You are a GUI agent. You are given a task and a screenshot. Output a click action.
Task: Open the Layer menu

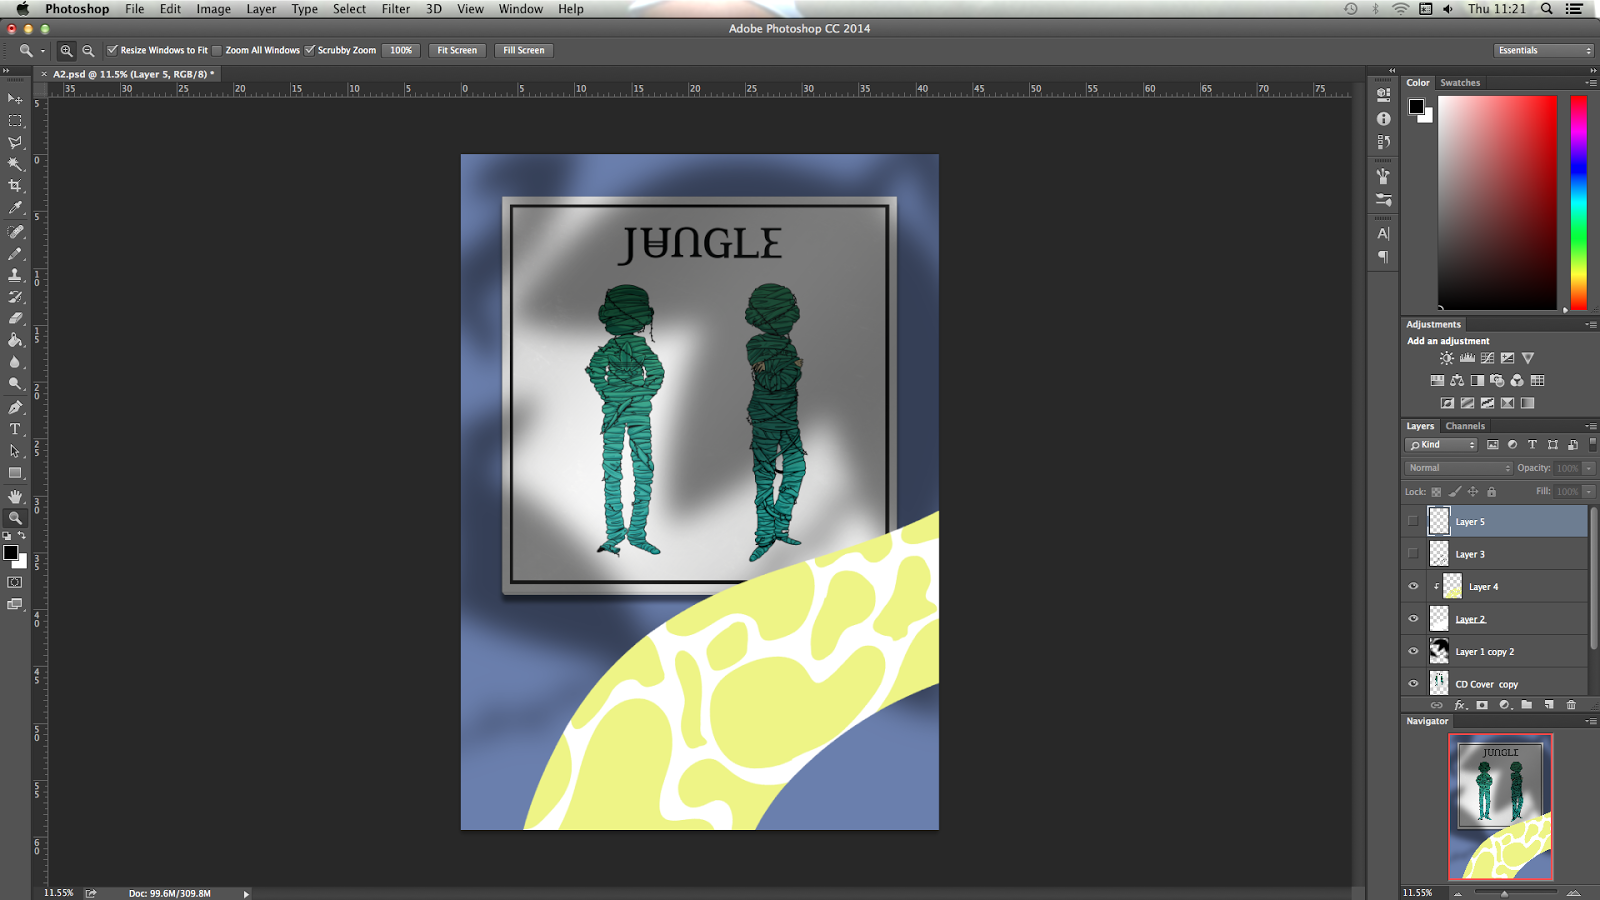click(x=261, y=9)
